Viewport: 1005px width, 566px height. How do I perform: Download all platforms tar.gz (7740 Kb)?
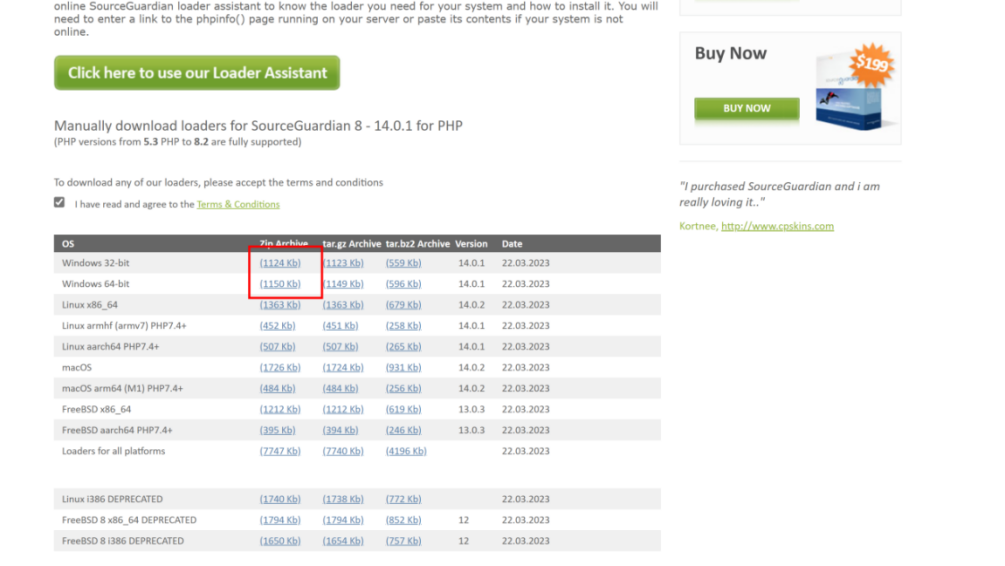(343, 451)
